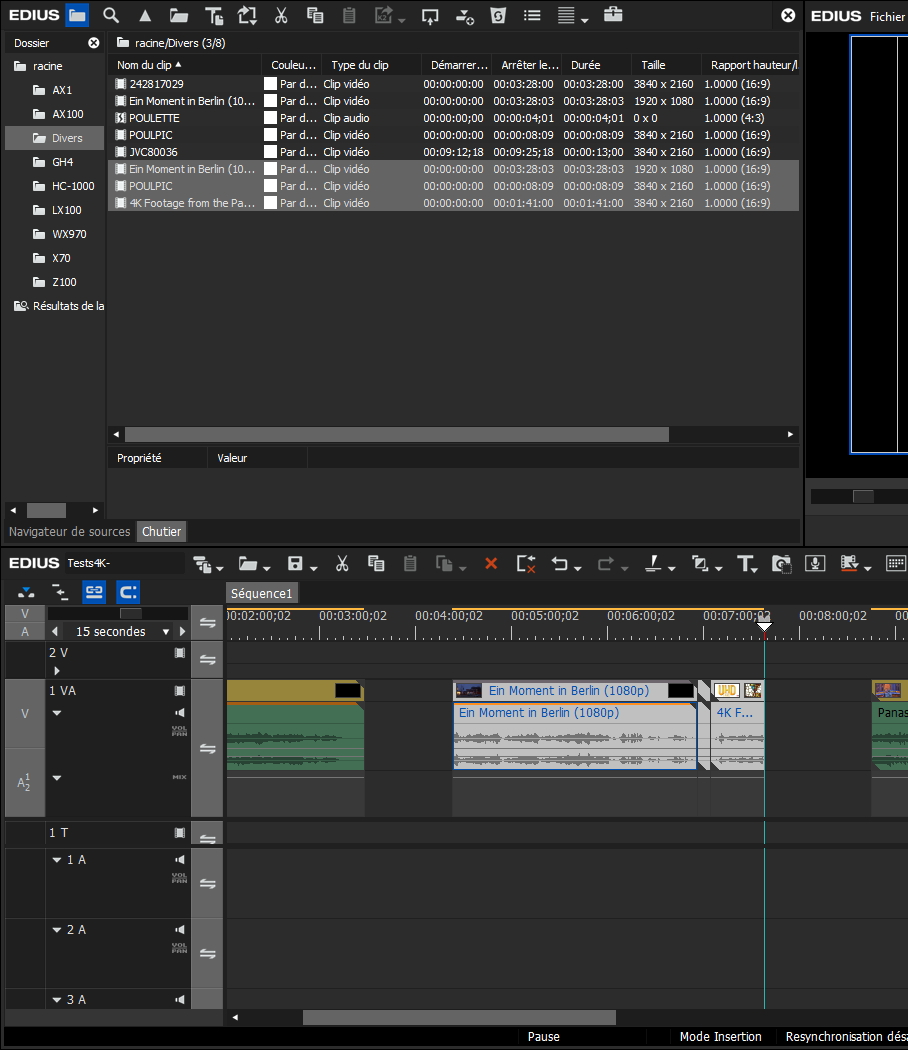Click the search magnifier icon in bin toolbar
908x1050 pixels.
pyautogui.click(x=111, y=16)
